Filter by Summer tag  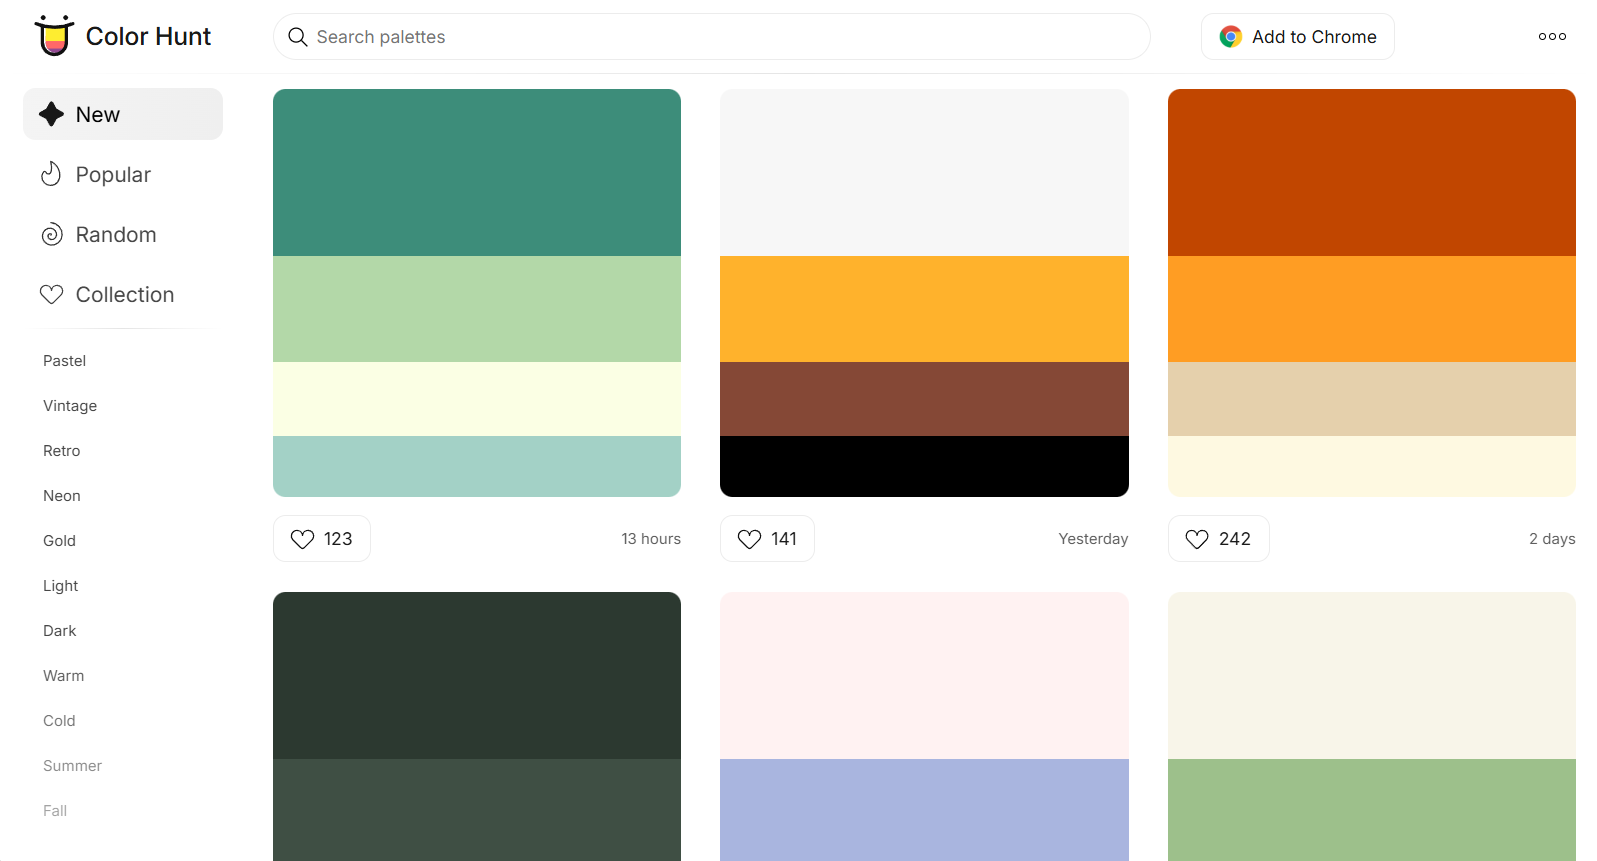coord(72,766)
